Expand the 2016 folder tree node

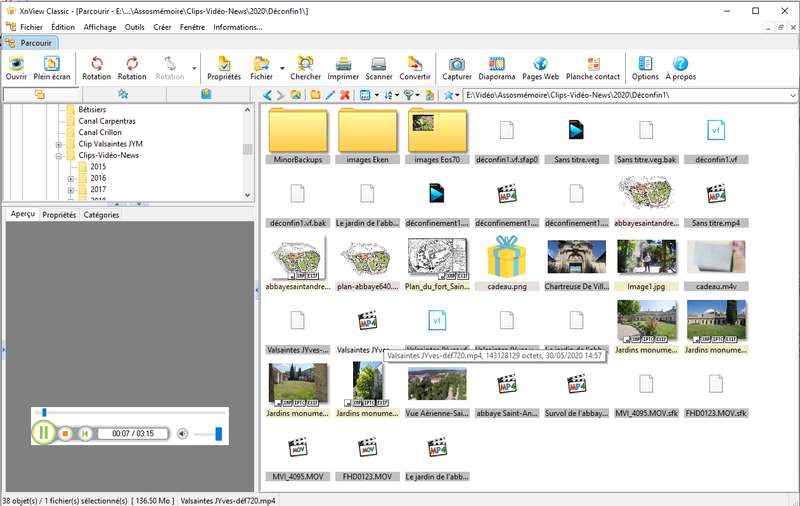pyautogui.click(x=71, y=179)
